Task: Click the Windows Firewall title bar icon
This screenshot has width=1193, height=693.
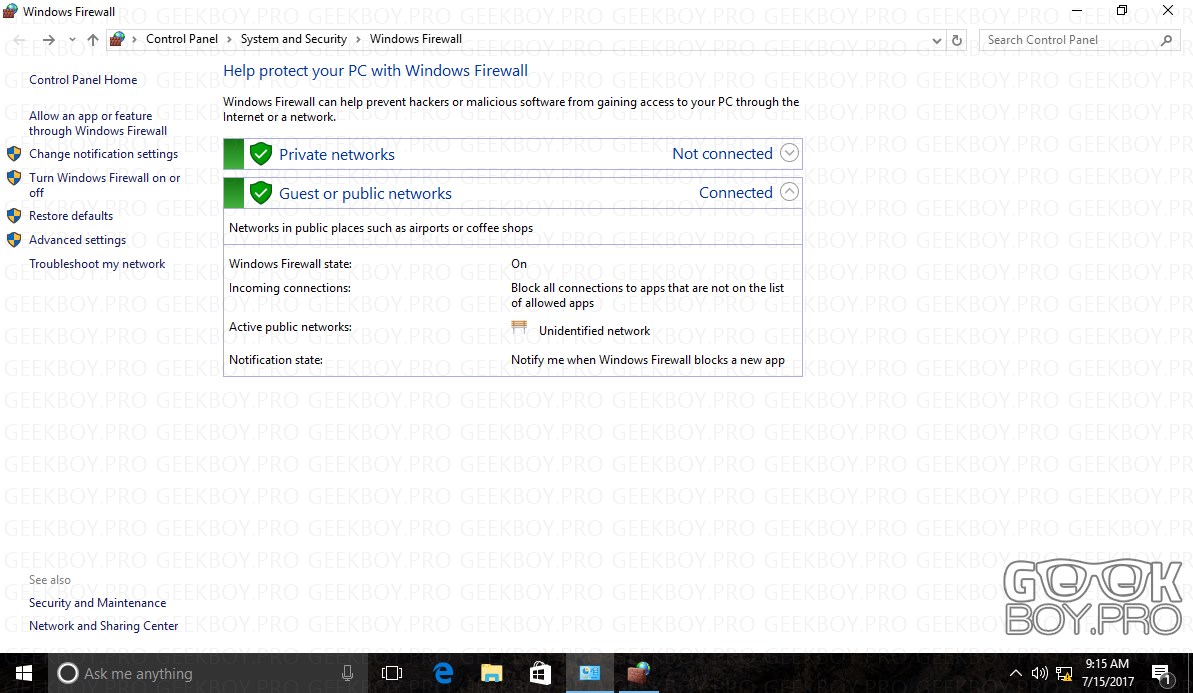Action: click(11, 11)
